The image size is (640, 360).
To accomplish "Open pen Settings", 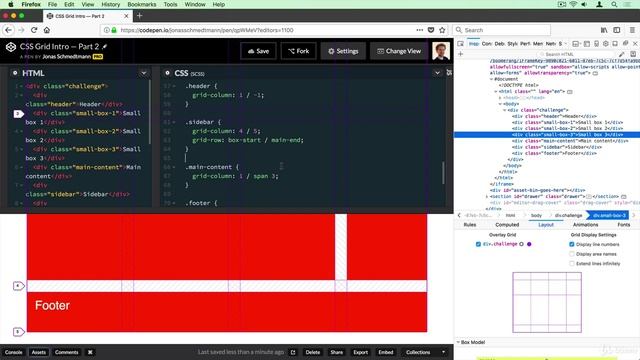I will coord(343,51).
